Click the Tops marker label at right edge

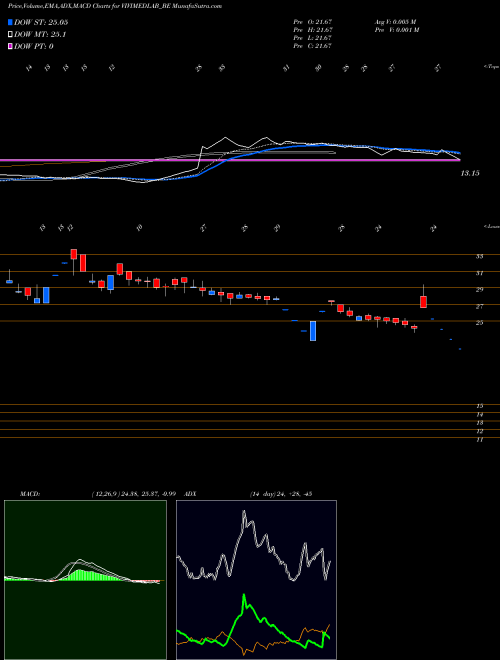492,67
